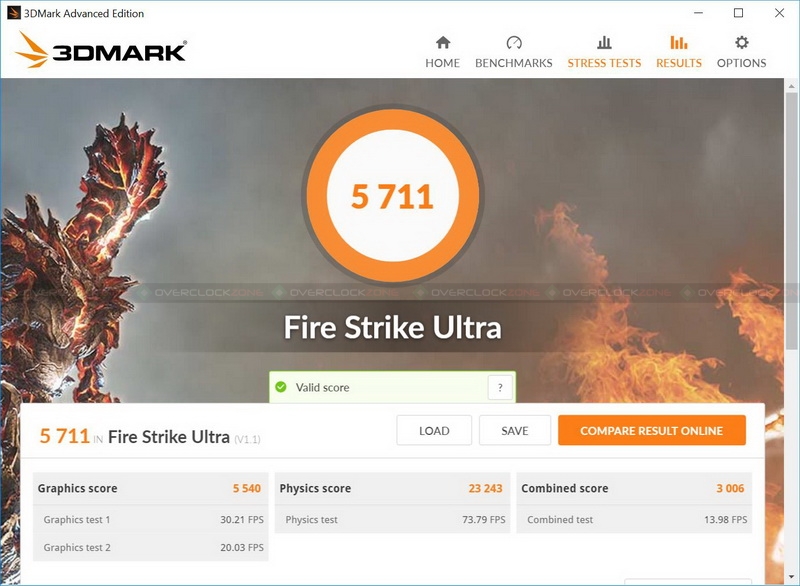Click the scrollbar down arrow

[x=791, y=576]
